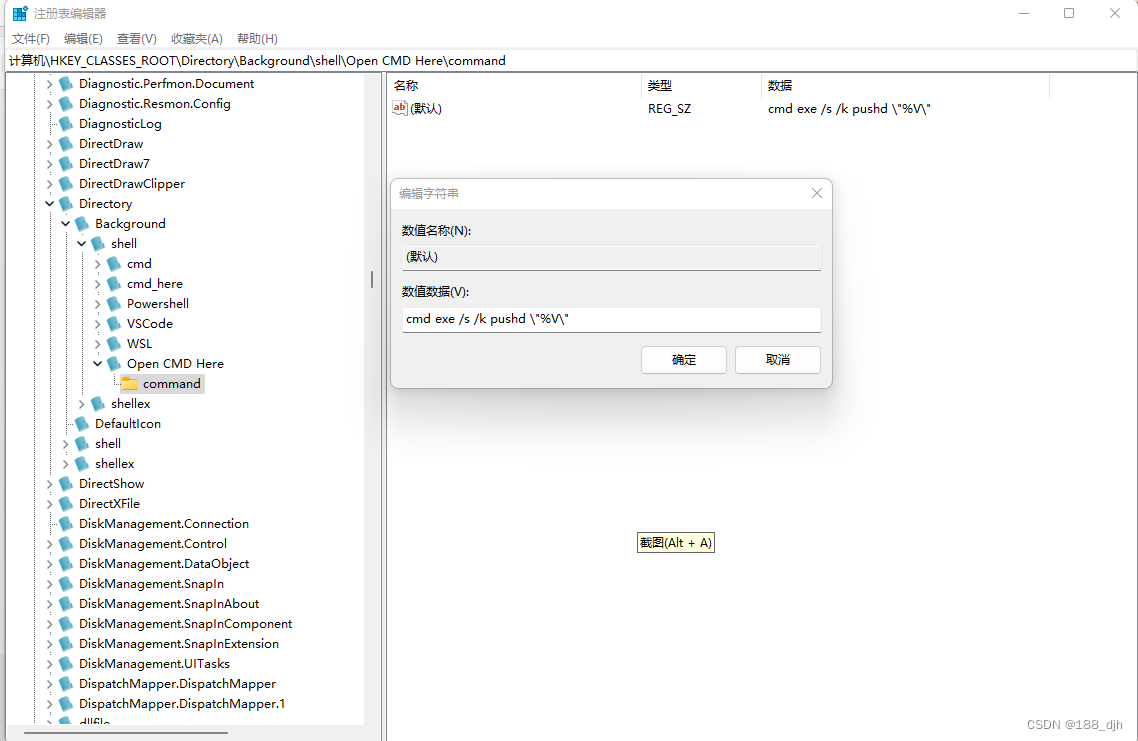
Task: Click the REG_SZ type cell
Action: (x=669, y=109)
